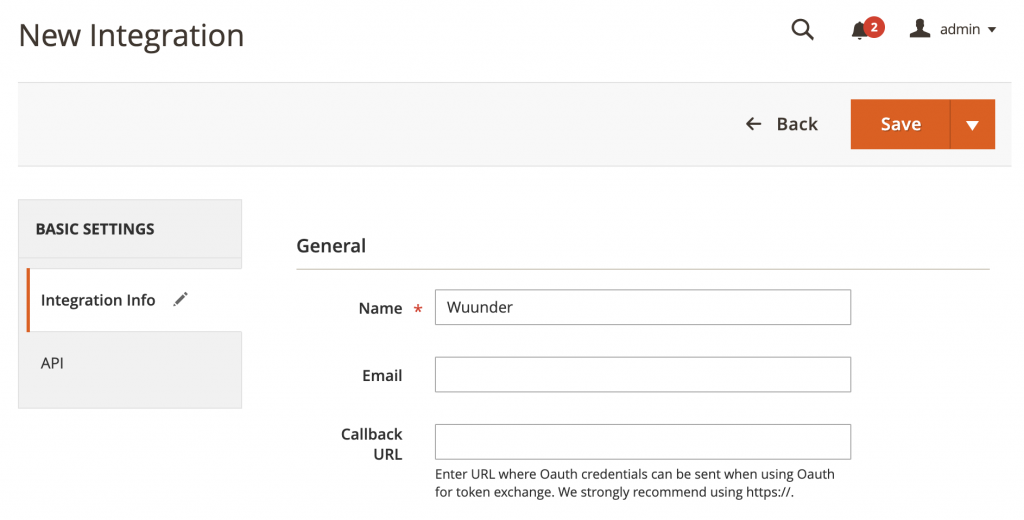Open notifications bell with 2 alerts
This screenshot has width=1024, height=520.
tap(867, 29)
